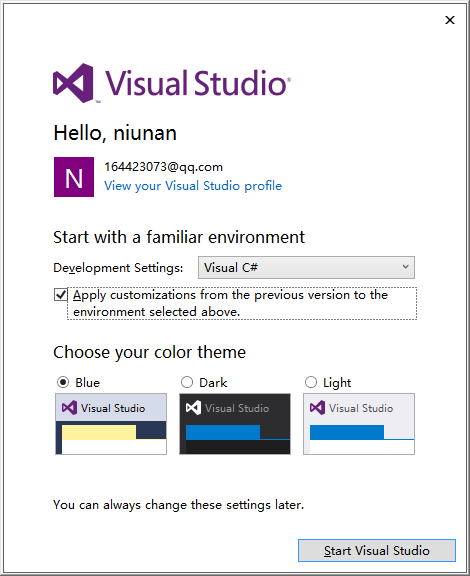The width and height of the screenshot is (470, 576).
Task: Select the Light theme radio button
Action: click(x=311, y=382)
